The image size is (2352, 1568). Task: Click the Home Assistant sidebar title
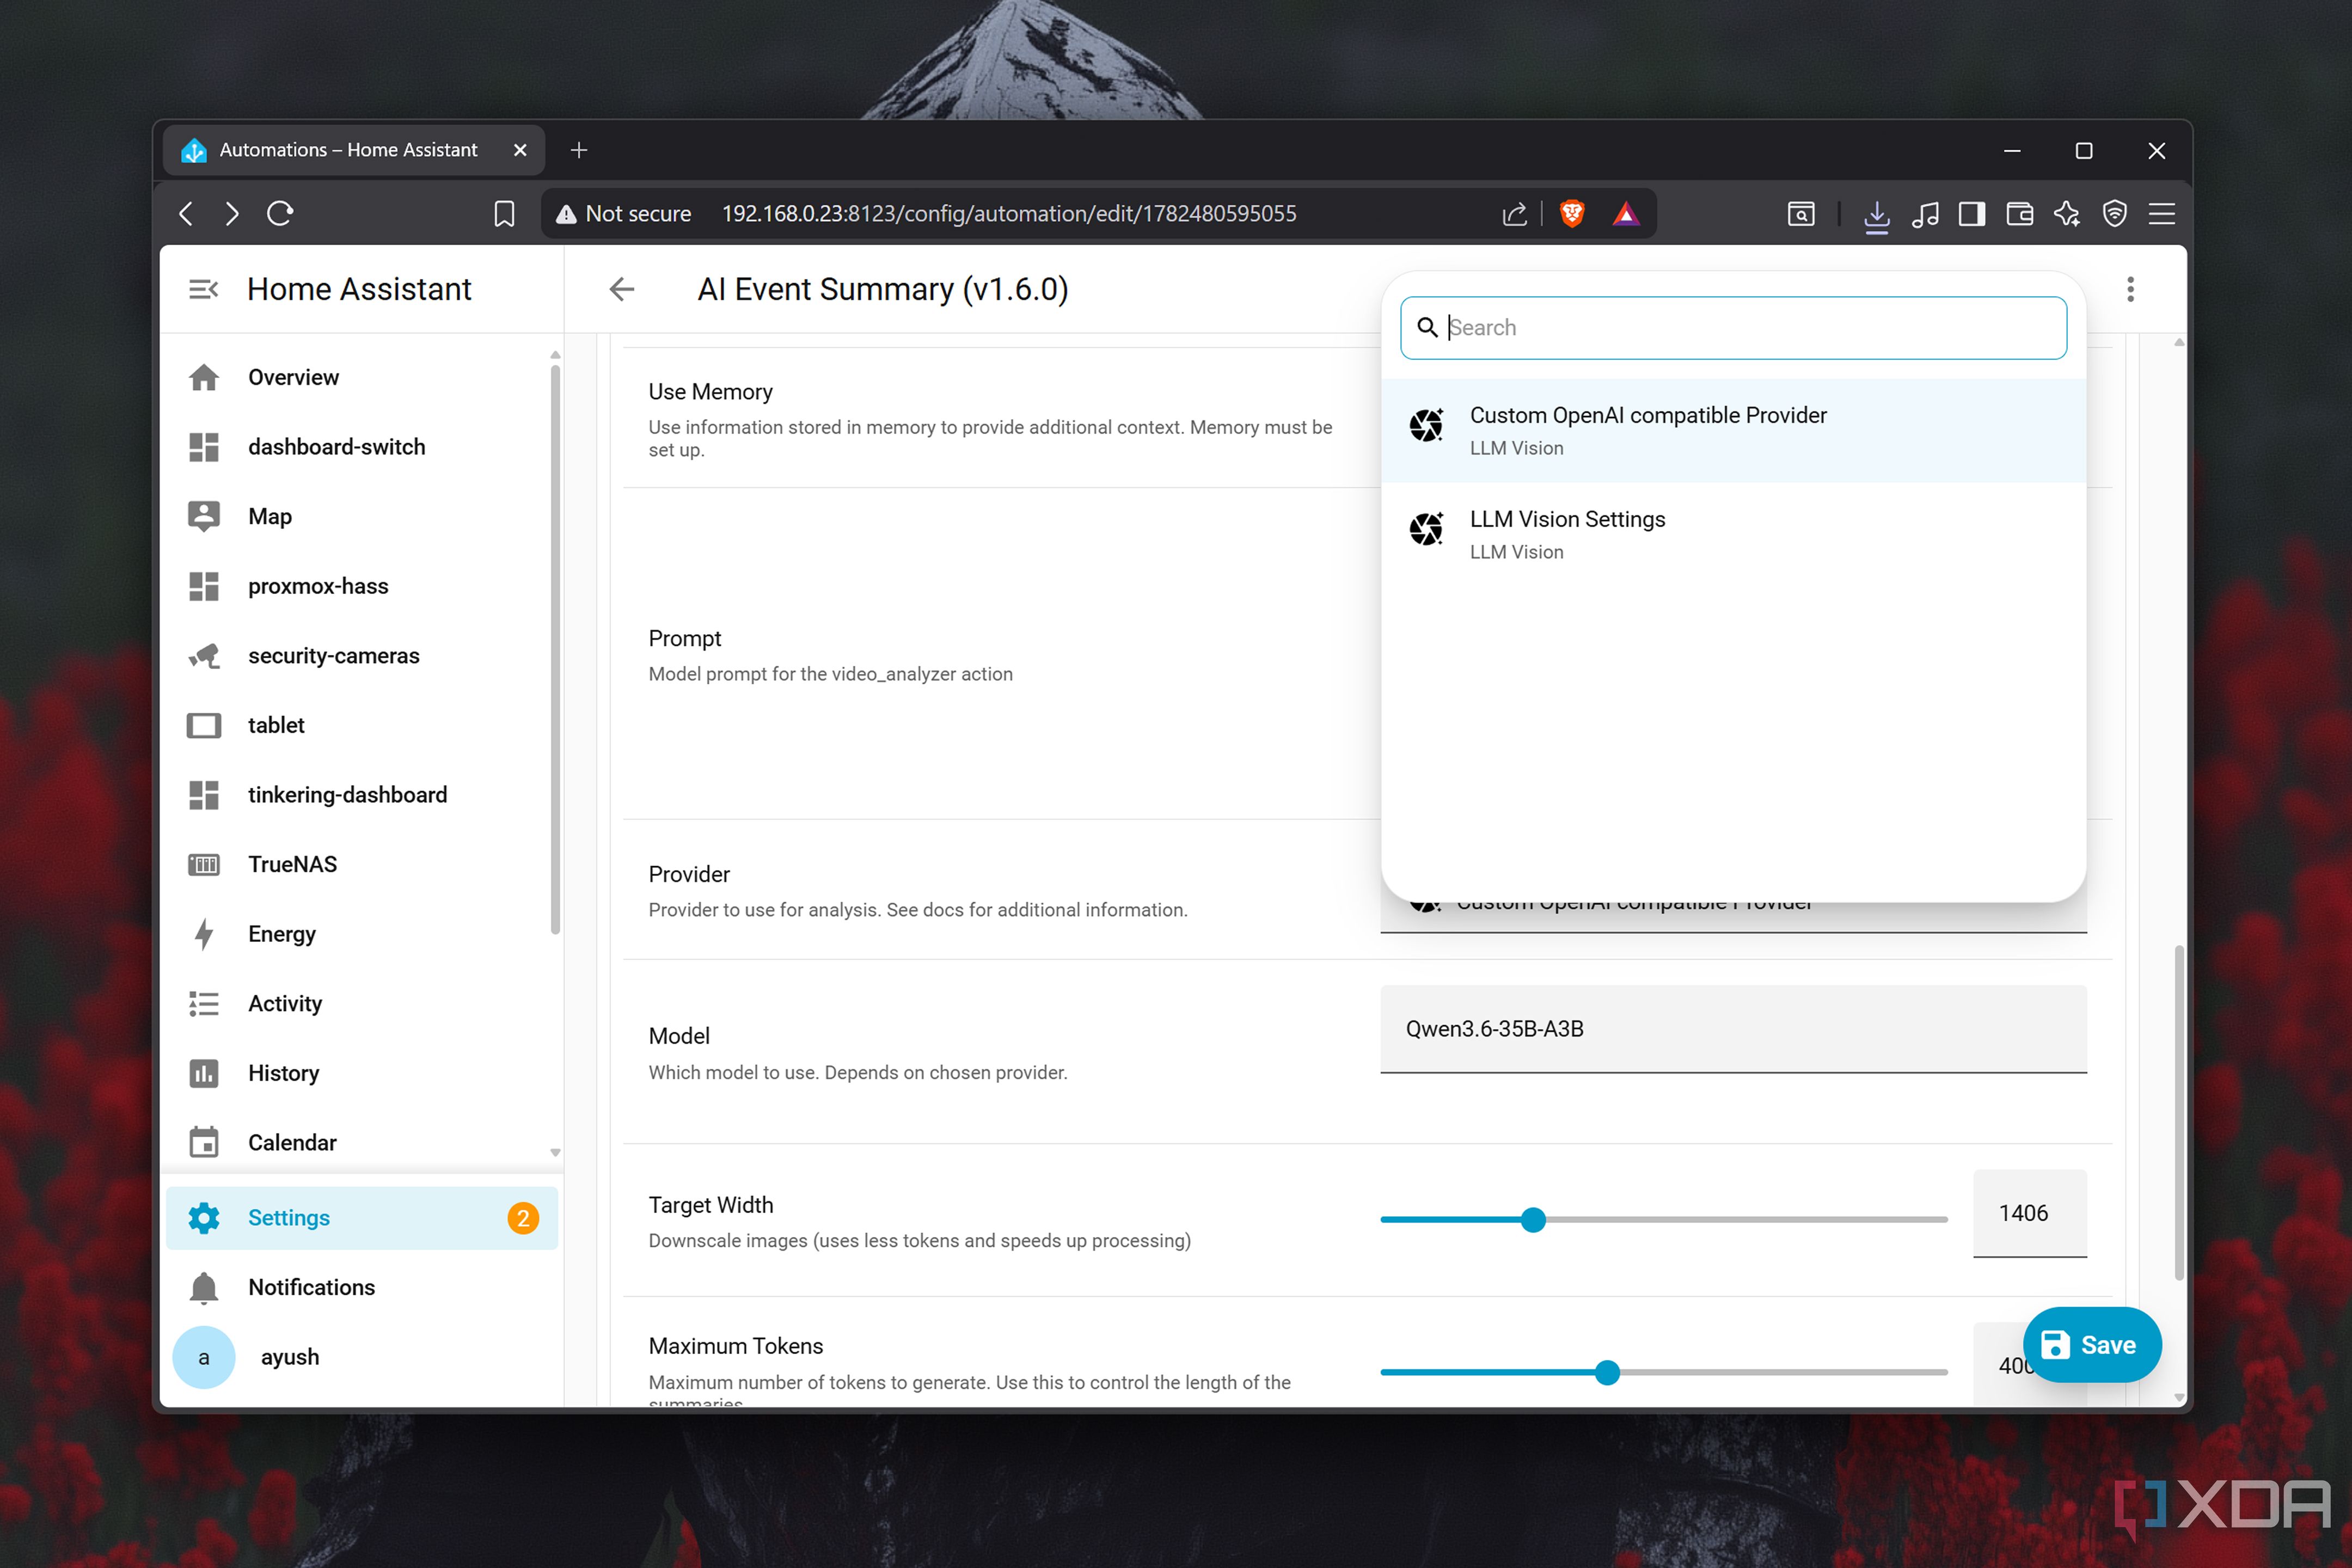[359, 289]
